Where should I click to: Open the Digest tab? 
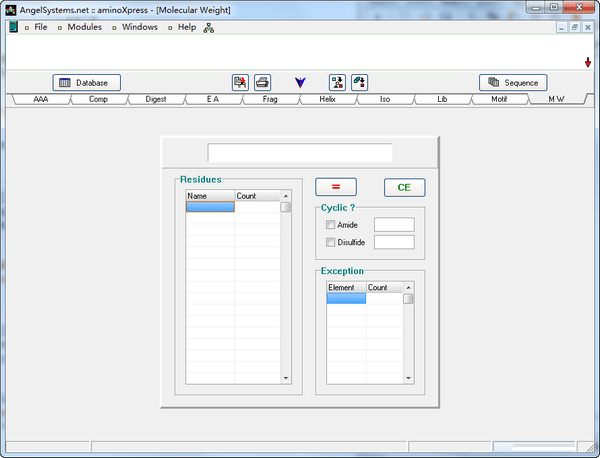click(155, 100)
